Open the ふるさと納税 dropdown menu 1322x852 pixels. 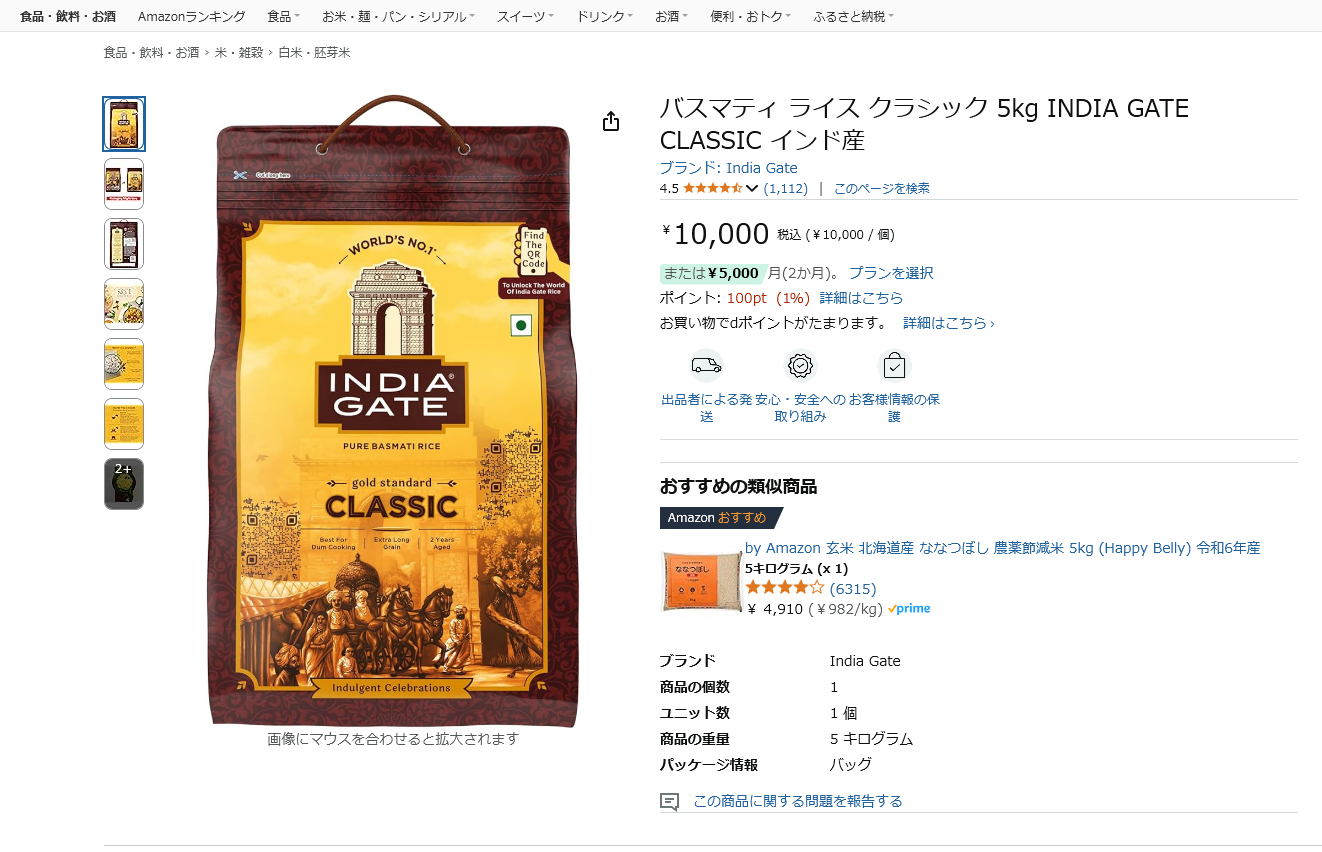coord(853,16)
